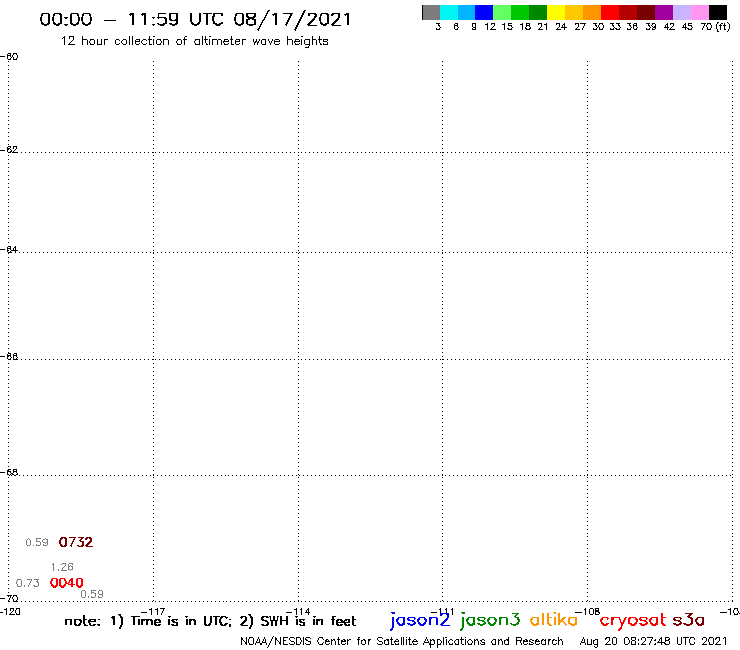The height and width of the screenshot is (650, 740).
Task: Click the s3a satellite legend label
Action: (x=689, y=620)
